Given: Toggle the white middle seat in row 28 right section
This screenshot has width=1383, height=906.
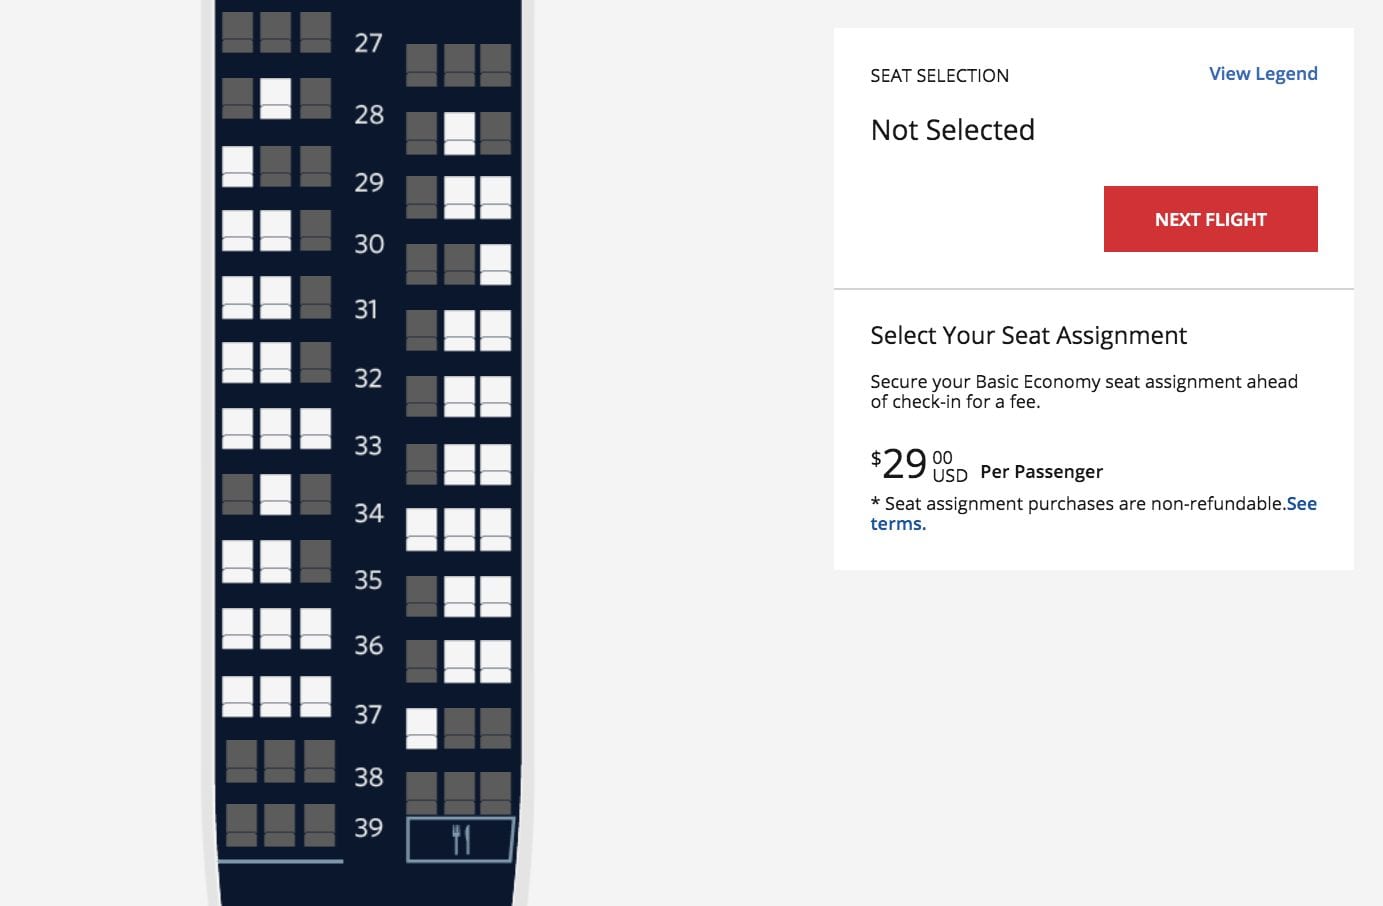Looking at the screenshot, I should click(459, 131).
